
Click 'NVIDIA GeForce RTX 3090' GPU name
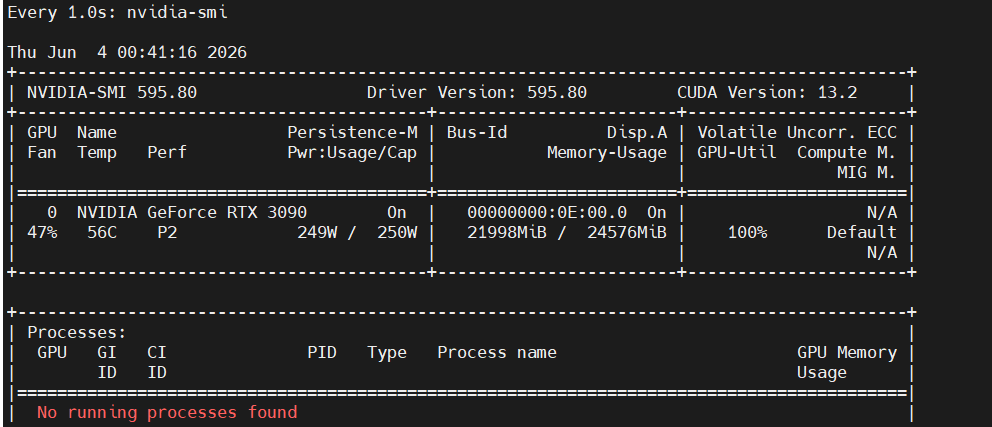pyautogui.click(x=192, y=213)
